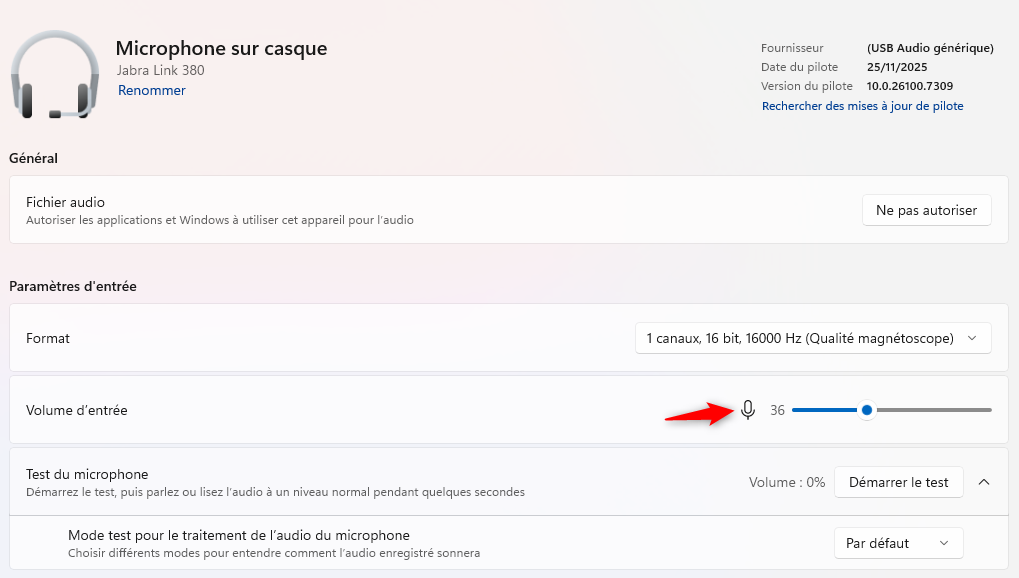Click the Fichier audio setting label
Image resolution: width=1019 pixels, height=578 pixels.
[x=65, y=202]
